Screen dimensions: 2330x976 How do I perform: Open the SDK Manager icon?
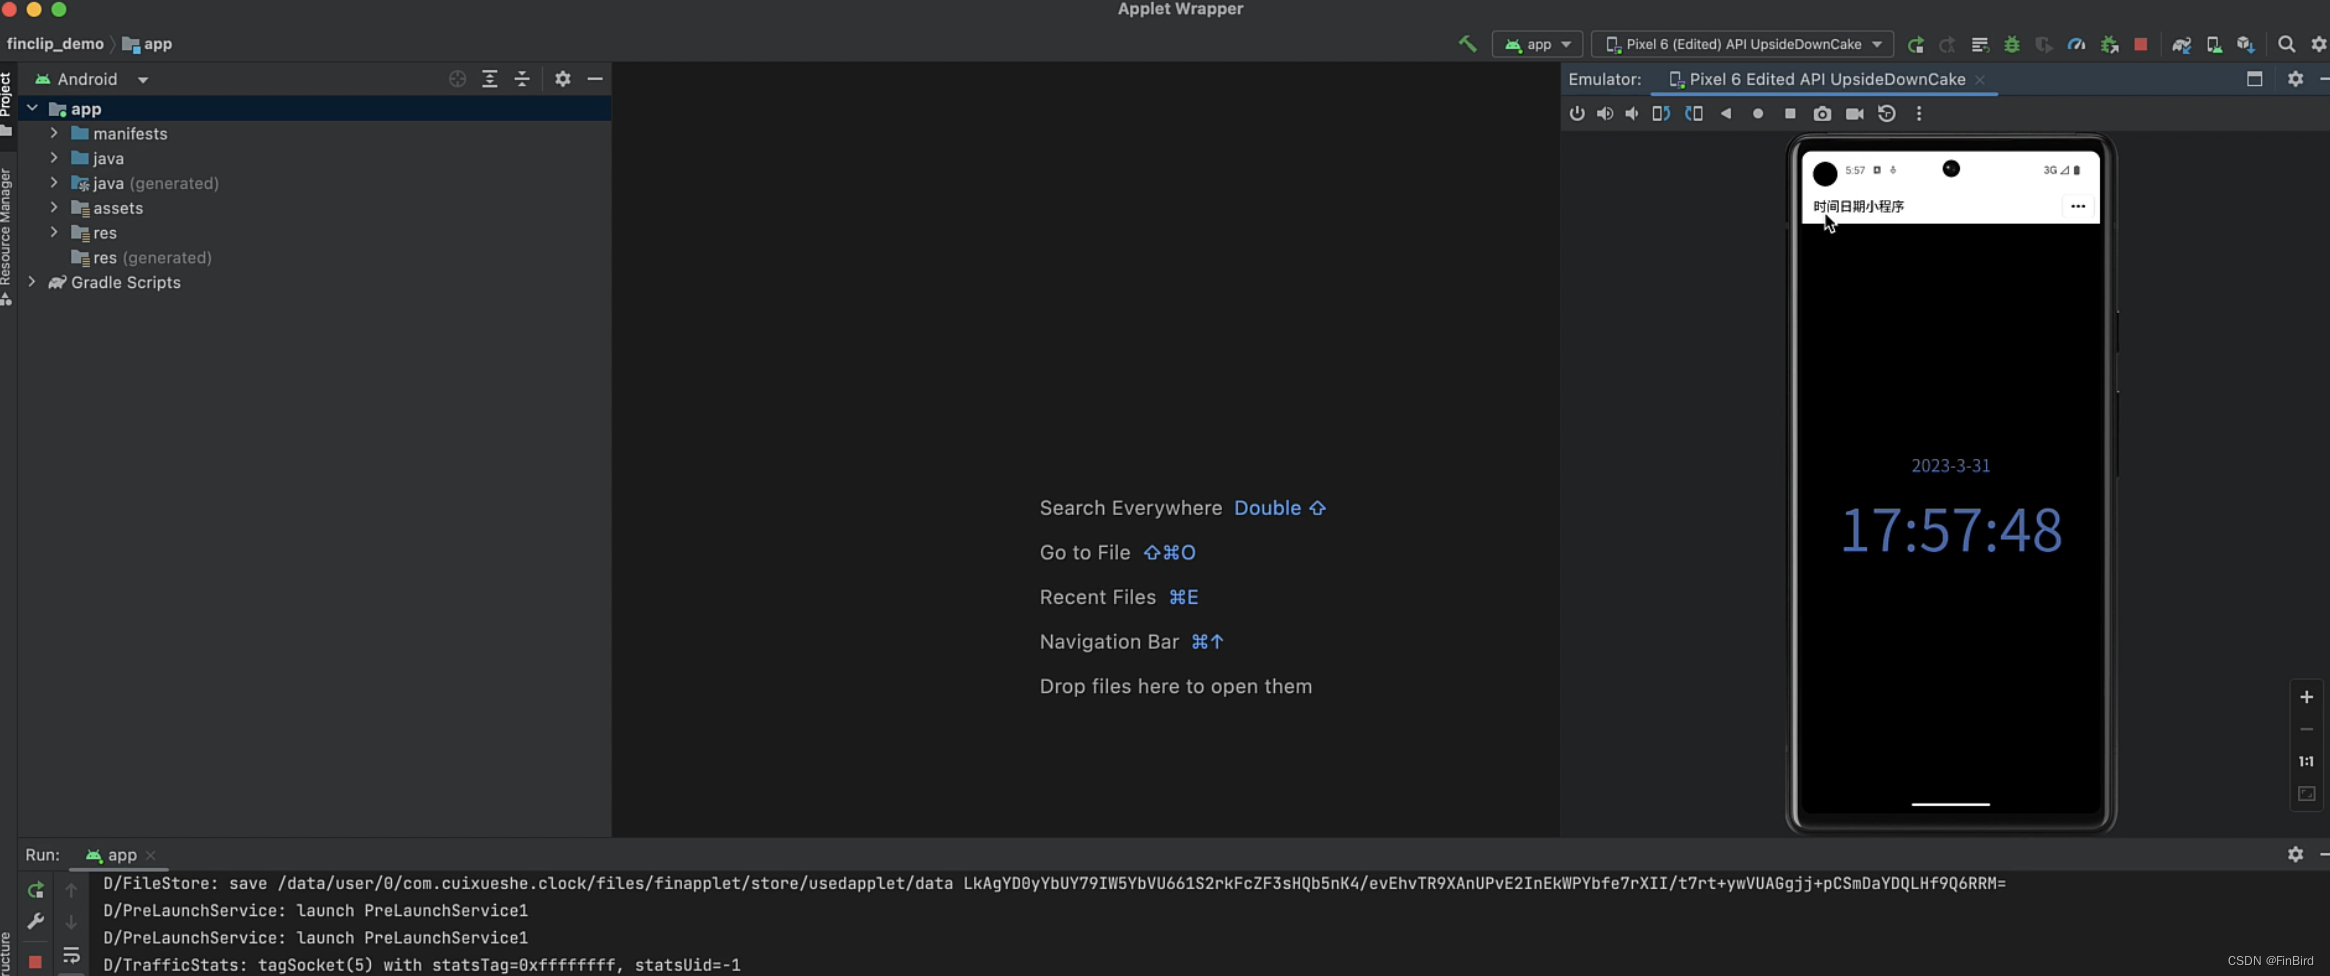2246,44
